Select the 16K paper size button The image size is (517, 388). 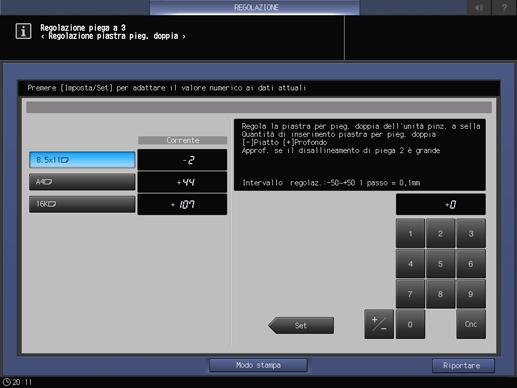82,204
